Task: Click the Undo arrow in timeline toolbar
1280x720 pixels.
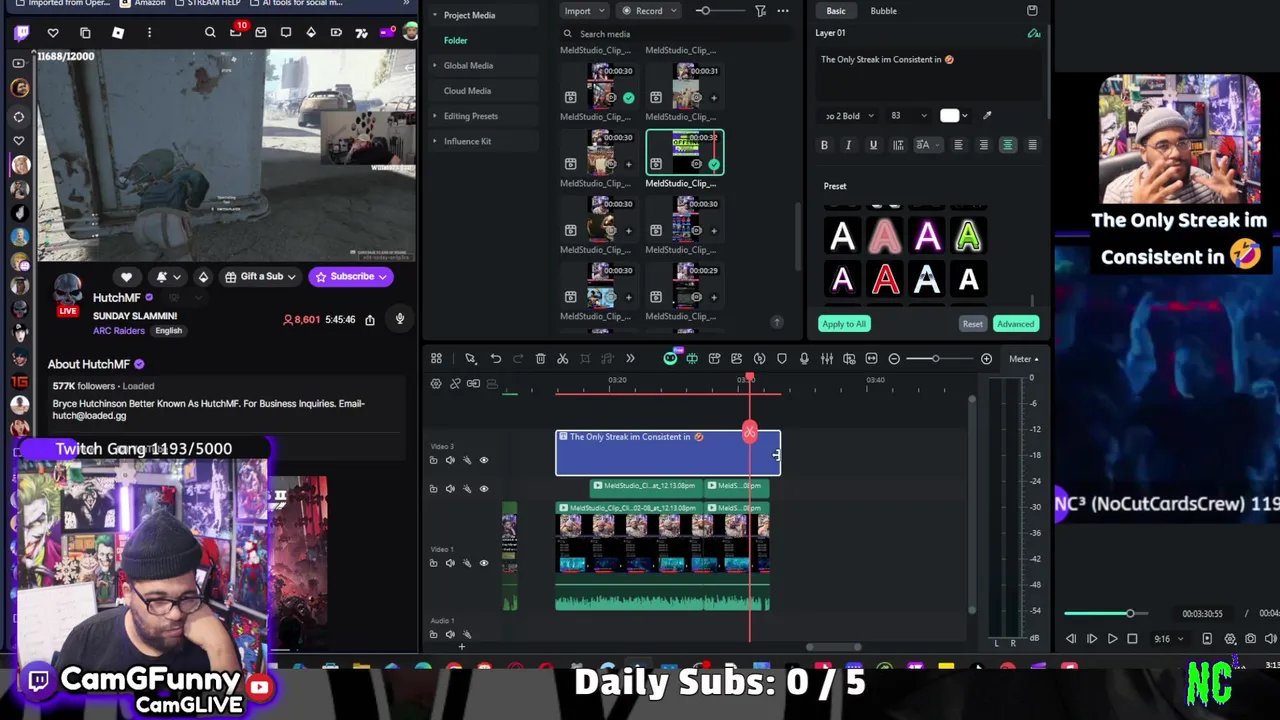Action: click(495, 358)
